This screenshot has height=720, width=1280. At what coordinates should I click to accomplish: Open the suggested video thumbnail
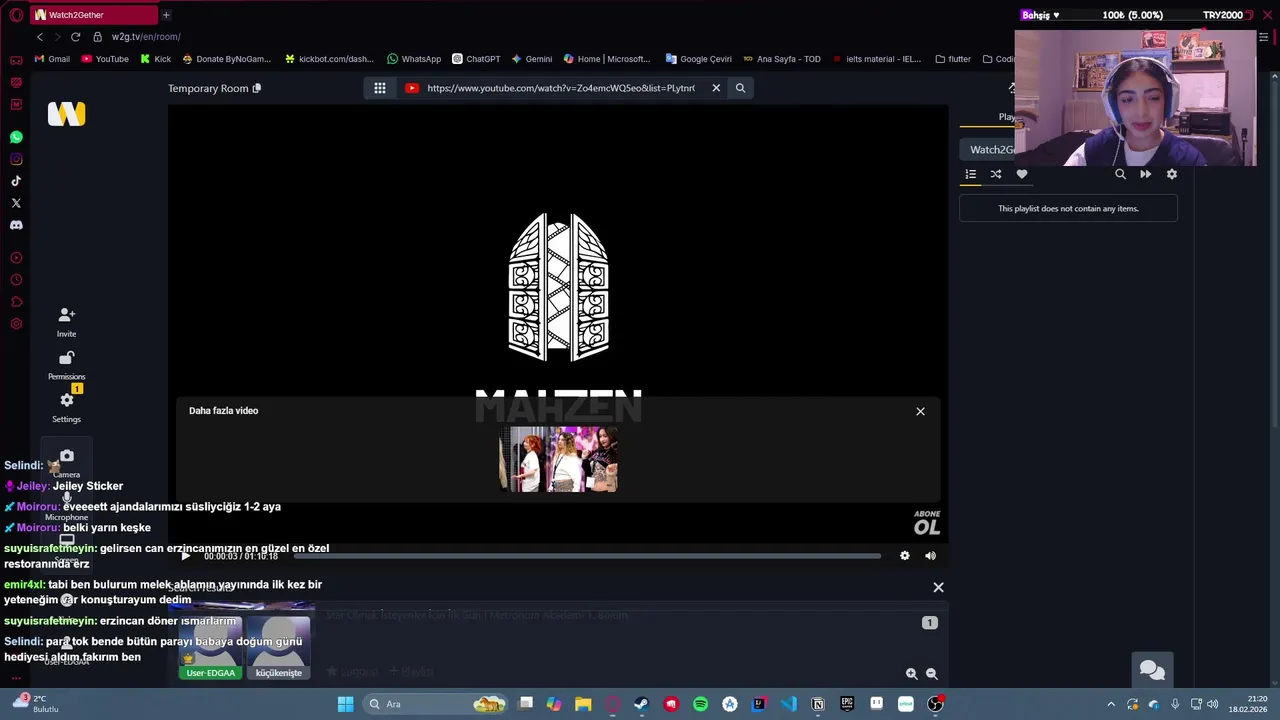point(558,459)
